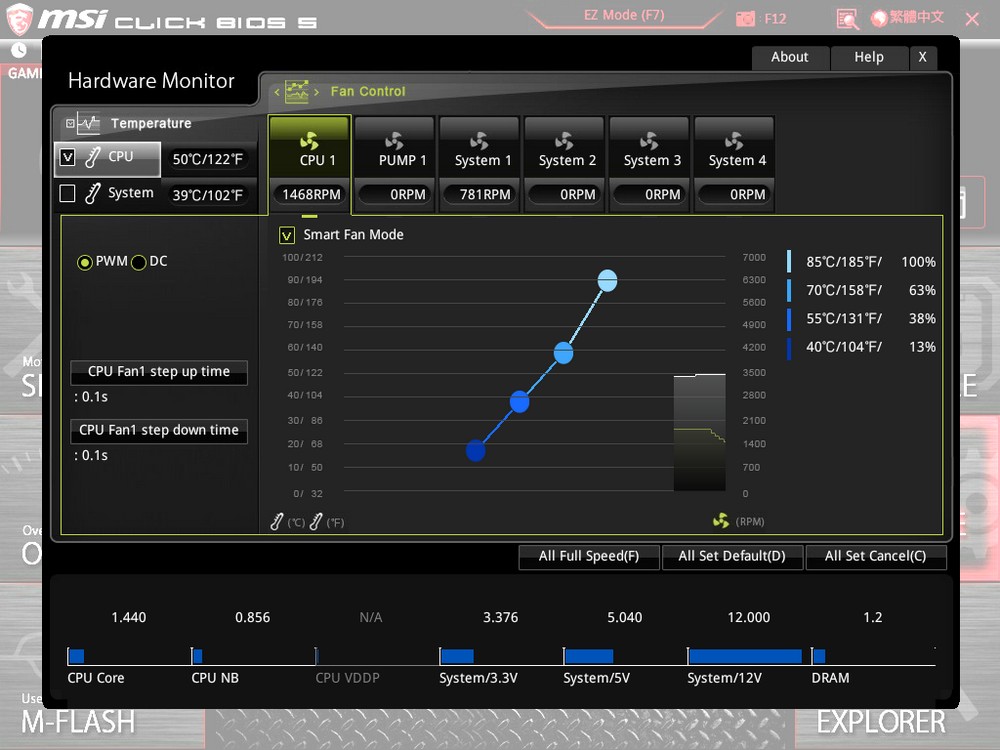Collapse the Temperature section expander

pyautogui.click(x=70, y=124)
